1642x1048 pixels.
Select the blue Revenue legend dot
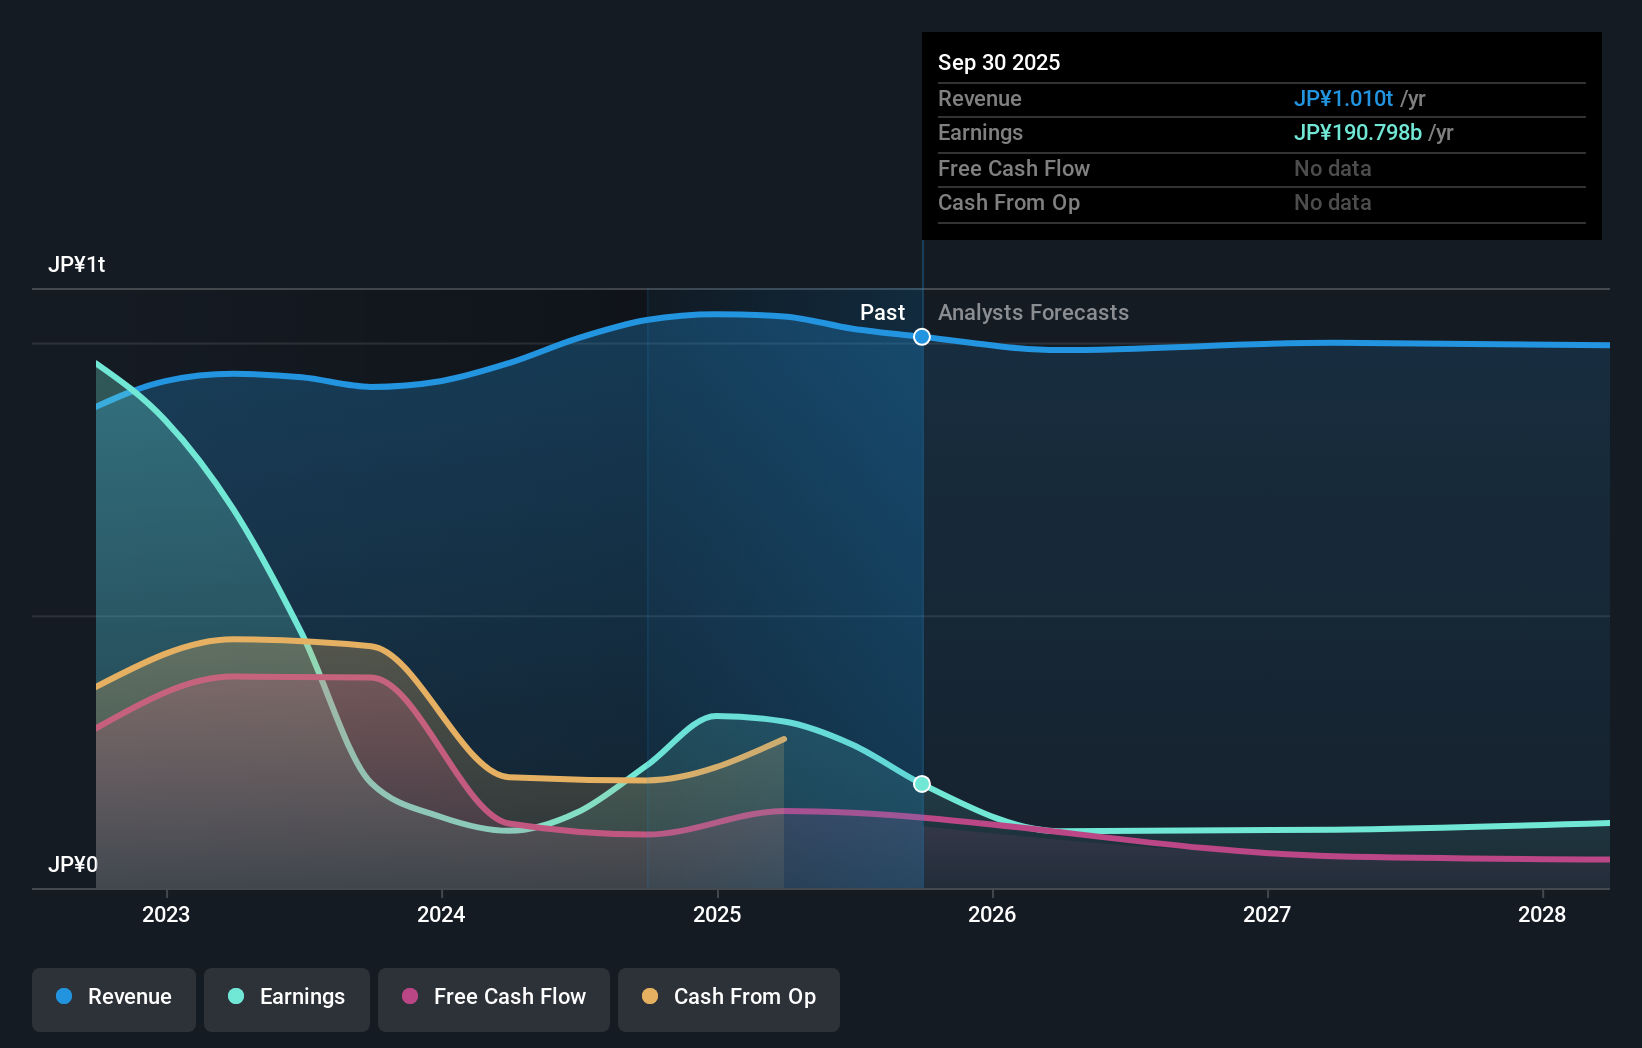tap(63, 997)
